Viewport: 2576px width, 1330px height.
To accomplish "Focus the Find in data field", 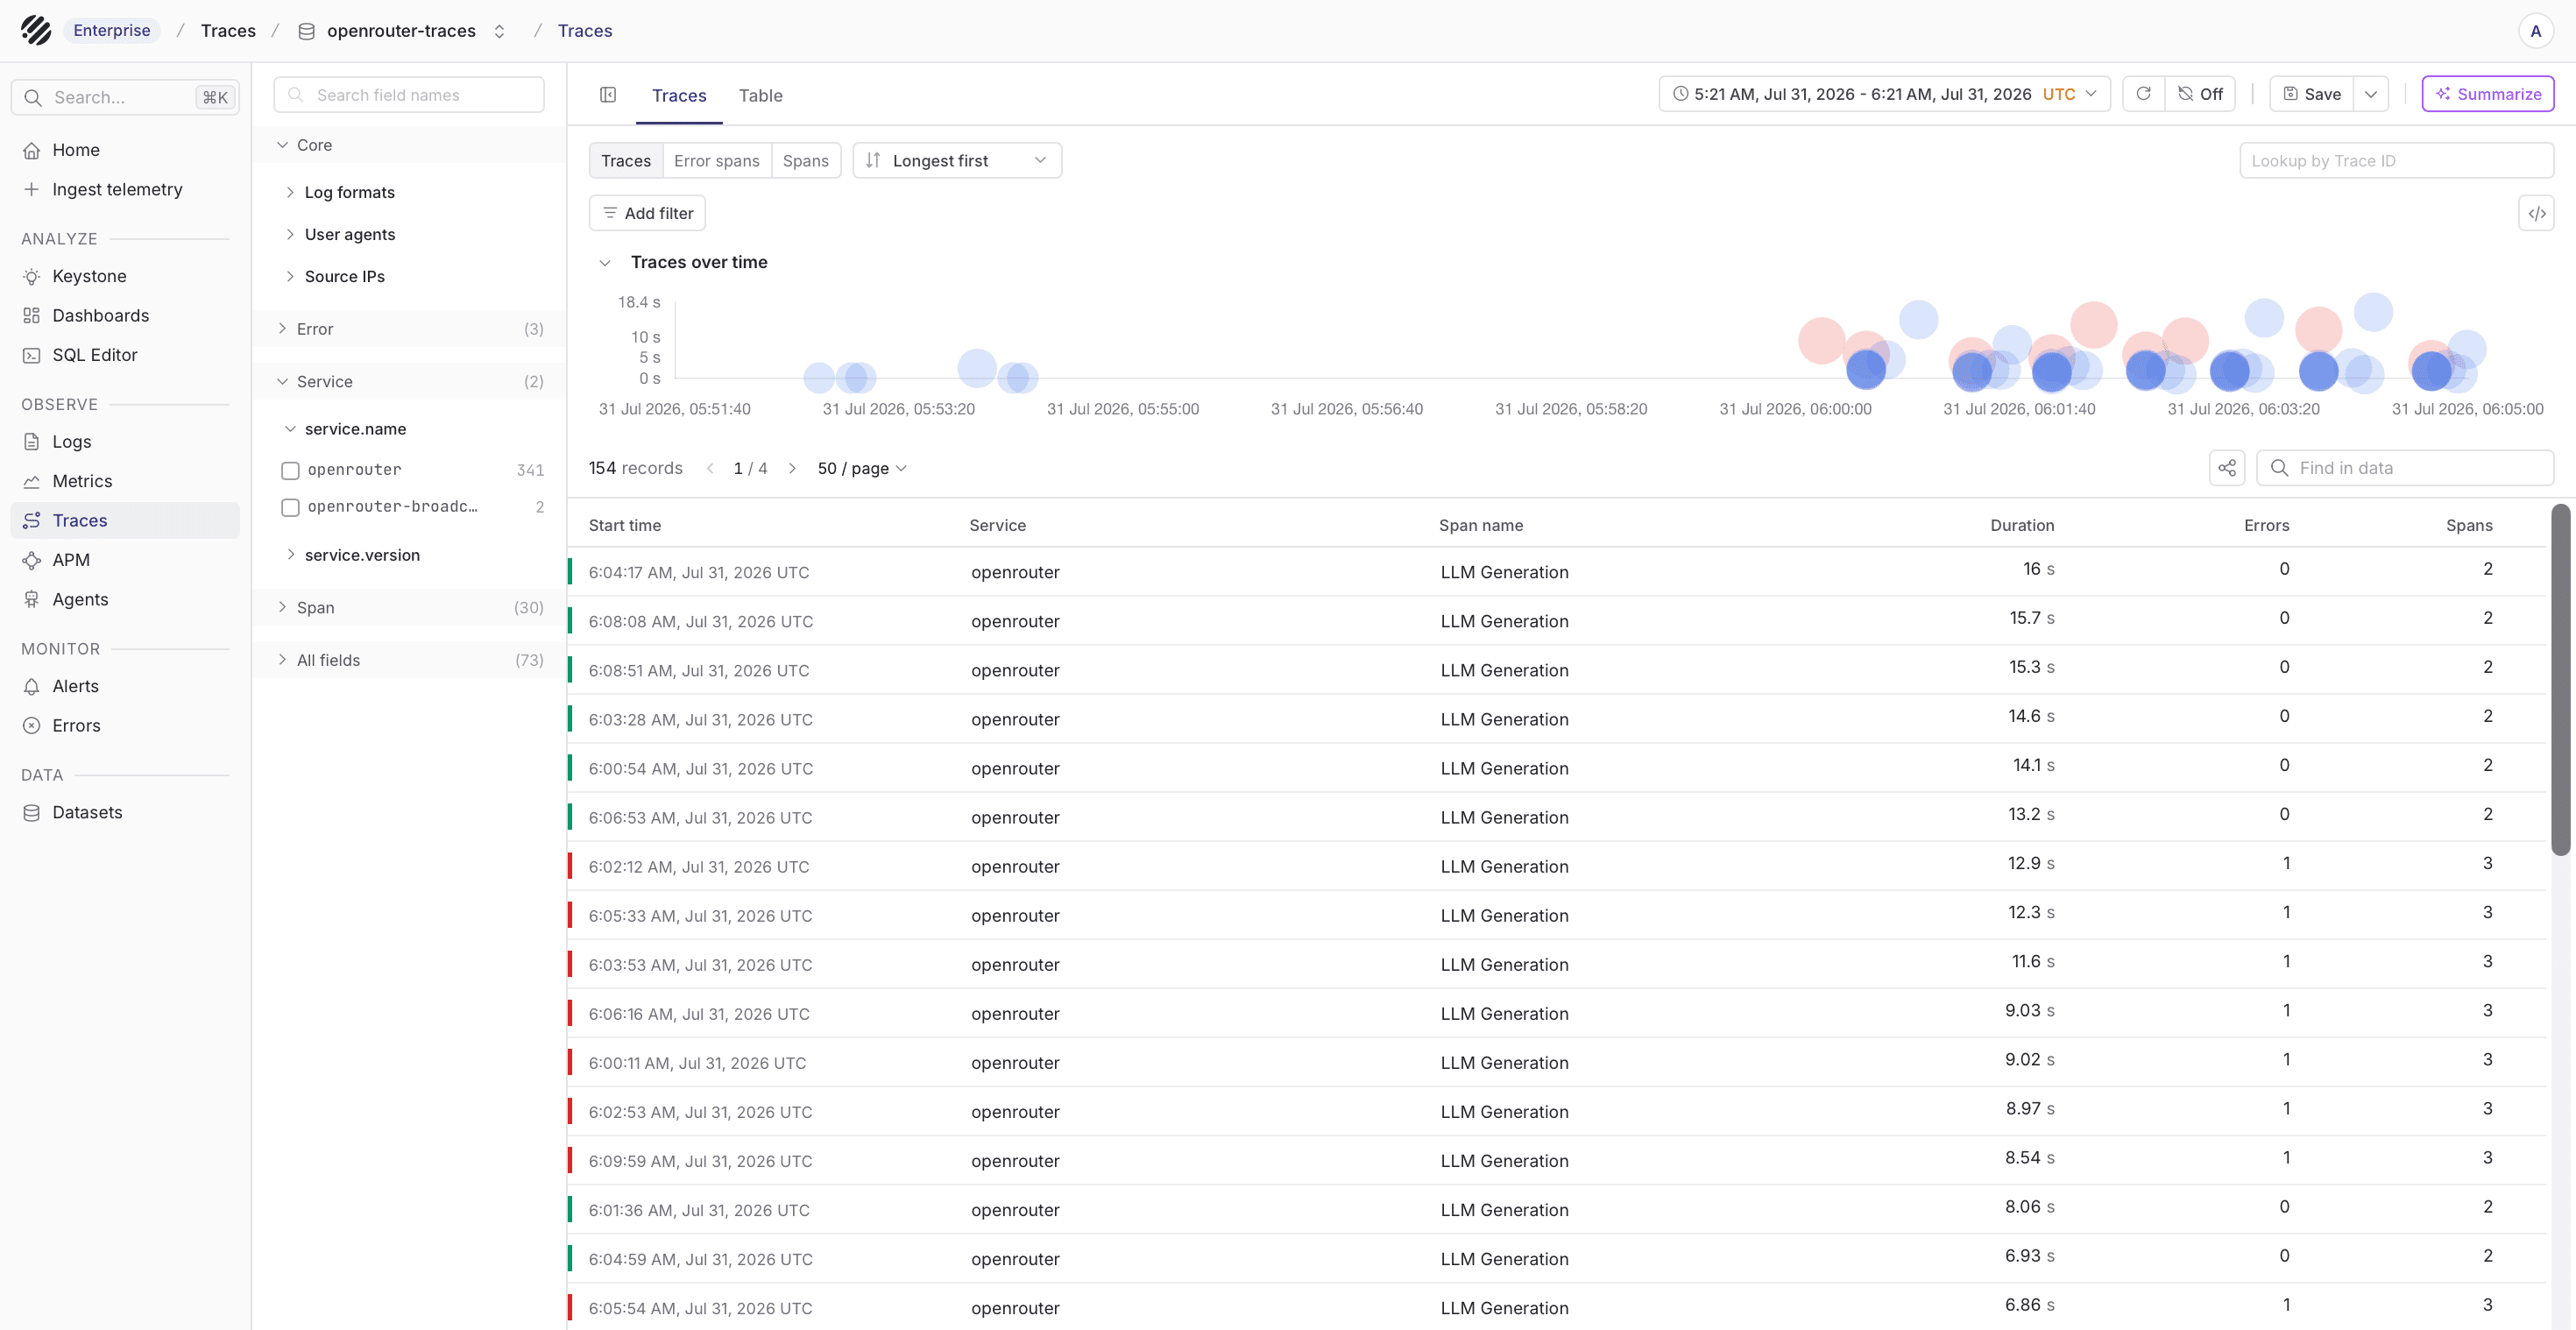I will coord(2405,468).
